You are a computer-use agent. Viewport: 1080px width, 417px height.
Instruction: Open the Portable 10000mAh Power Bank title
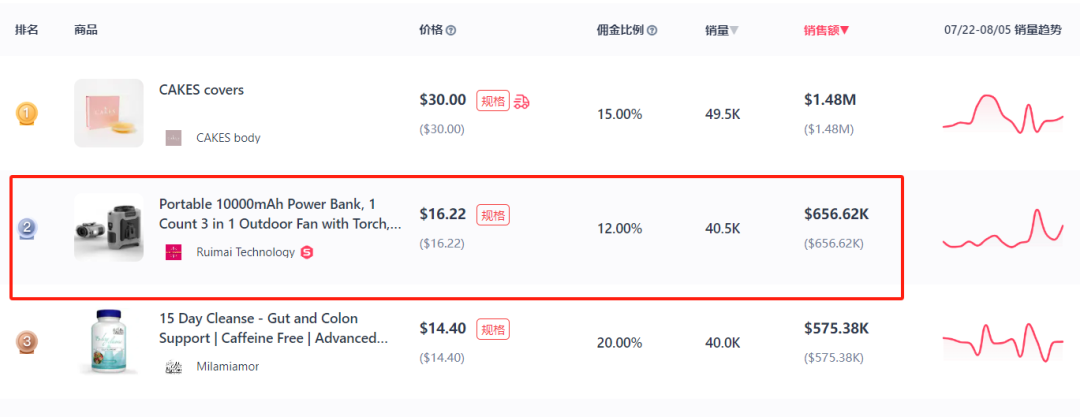(280, 214)
